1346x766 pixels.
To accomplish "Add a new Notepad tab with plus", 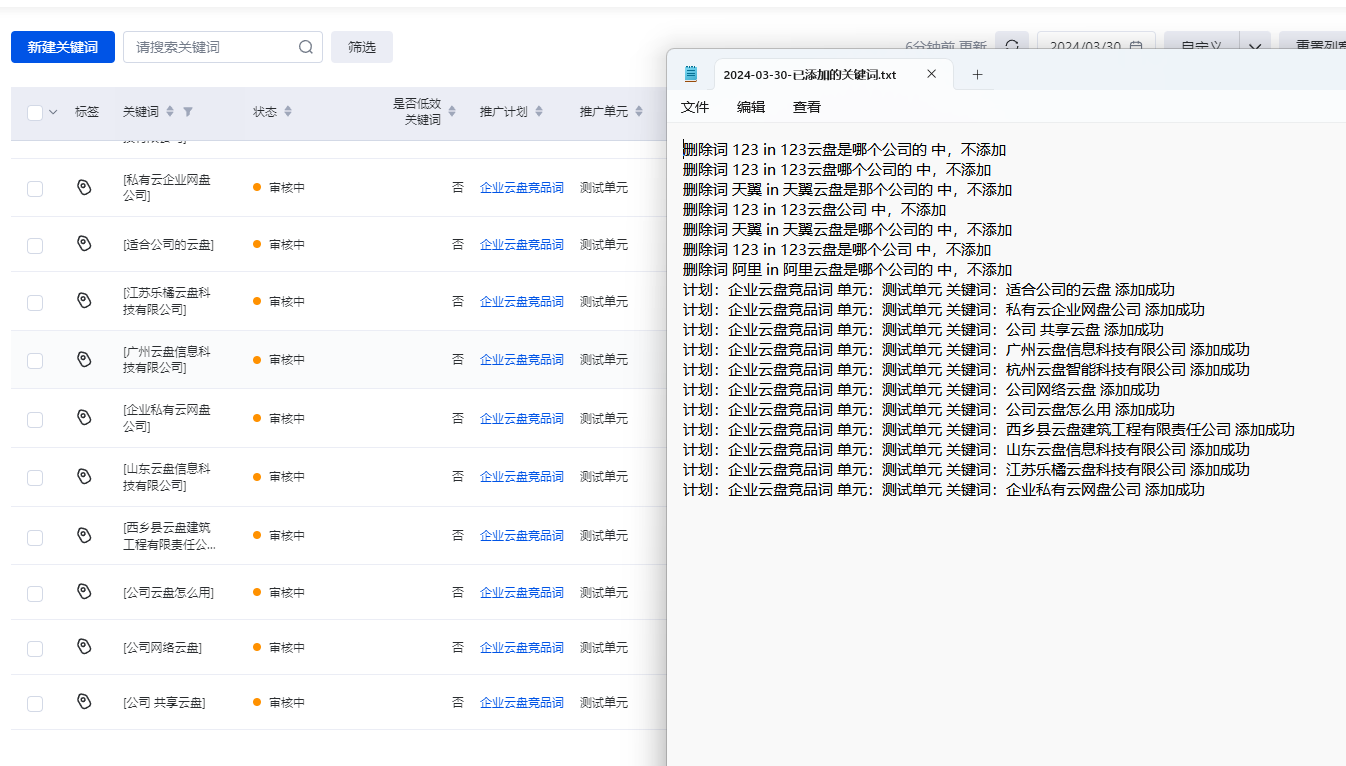I will click(978, 74).
